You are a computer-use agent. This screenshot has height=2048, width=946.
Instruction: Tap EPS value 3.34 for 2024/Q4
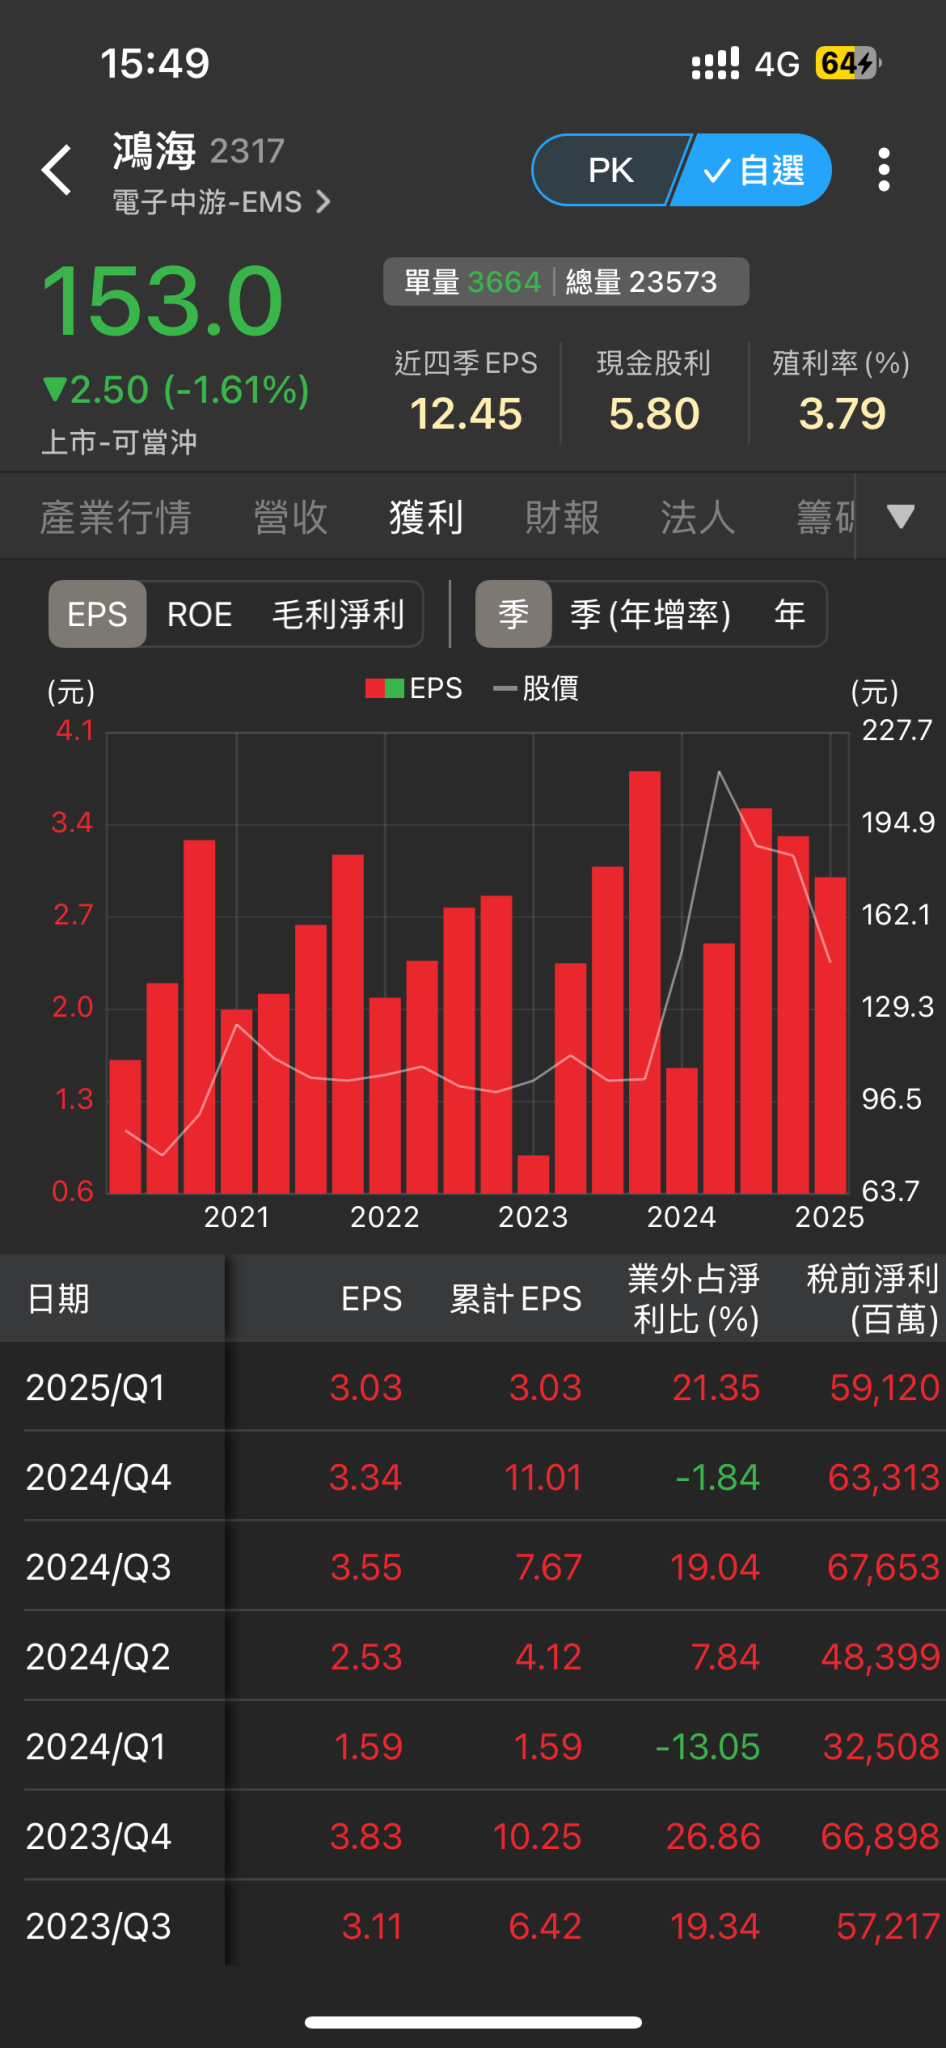(x=365, y=1477)
